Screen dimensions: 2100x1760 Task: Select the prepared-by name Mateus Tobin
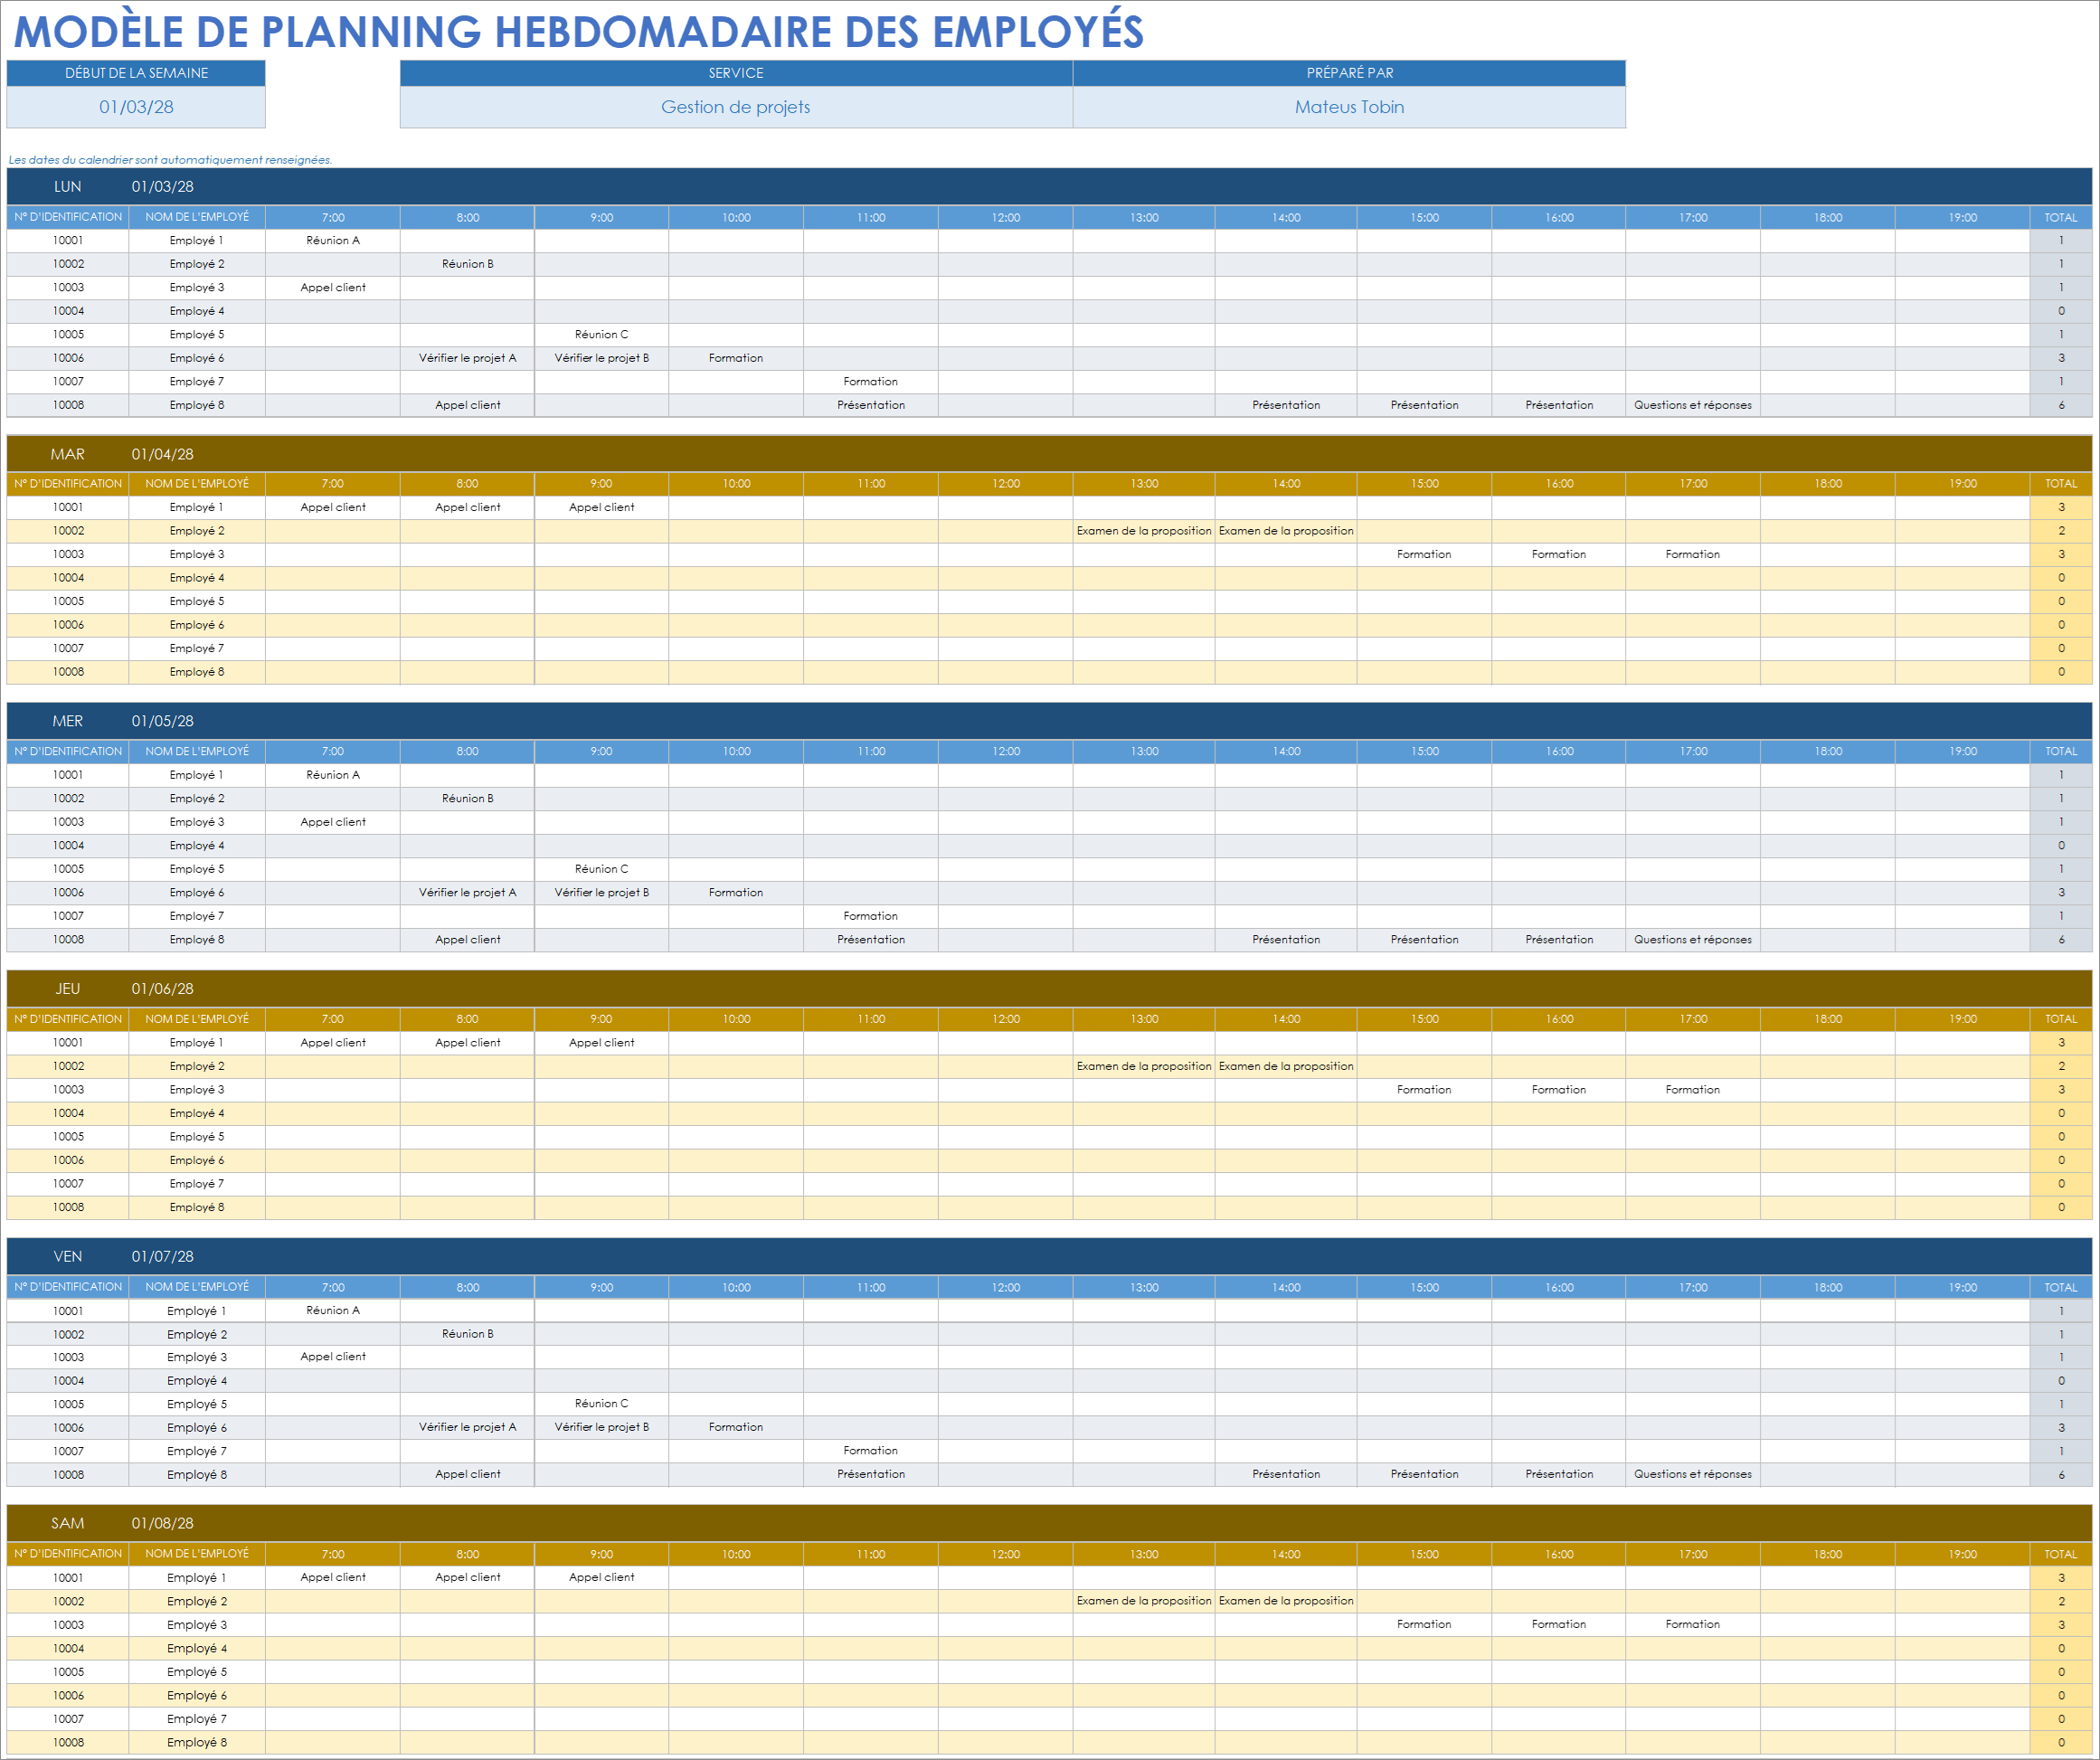coord(1349,107)
